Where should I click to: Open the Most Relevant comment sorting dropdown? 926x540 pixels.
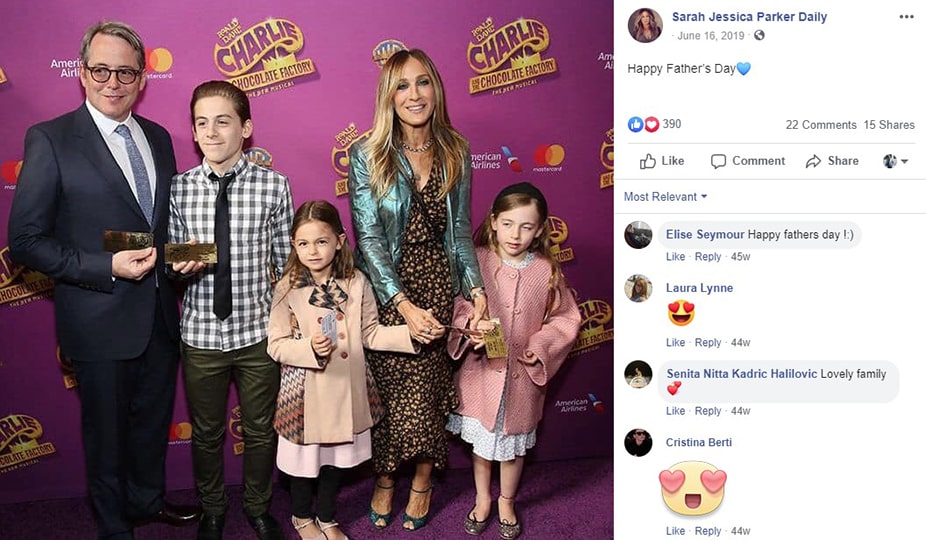(x=666, y=197)
